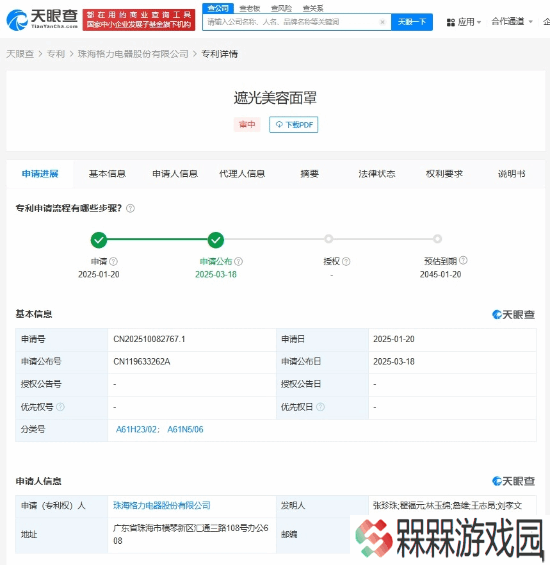The height and width of the screenshot is (565, 550).
Task: Switch to the 申请进展 tab
Action: tap(40, 174)
